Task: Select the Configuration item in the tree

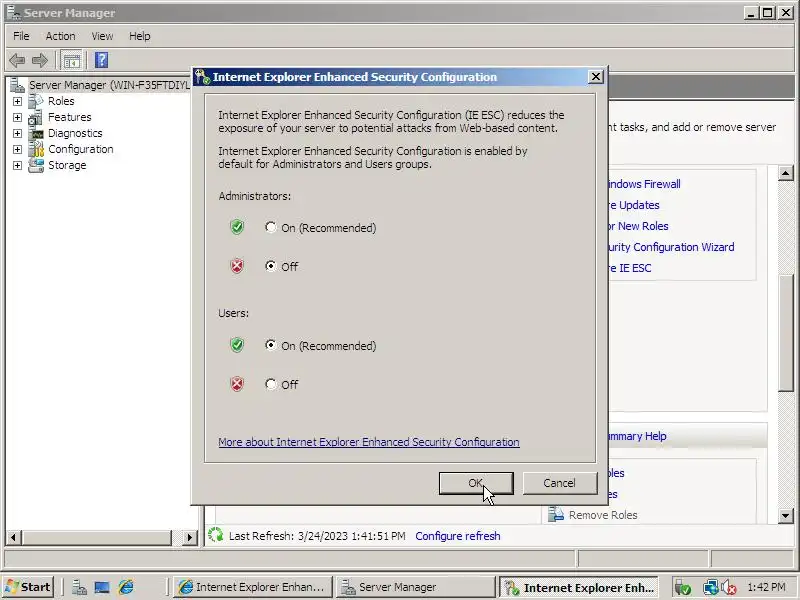Action: coord(81,149)
